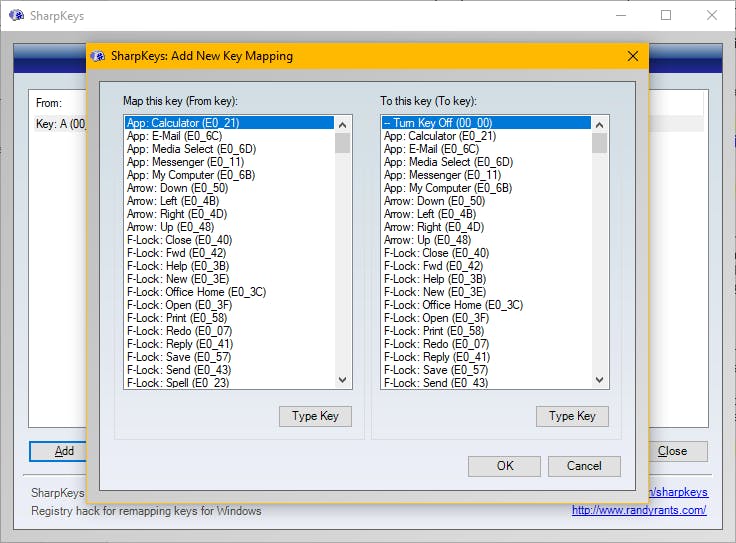
Task: Confirm mapping with the OK button
Action: coord(505,466)
